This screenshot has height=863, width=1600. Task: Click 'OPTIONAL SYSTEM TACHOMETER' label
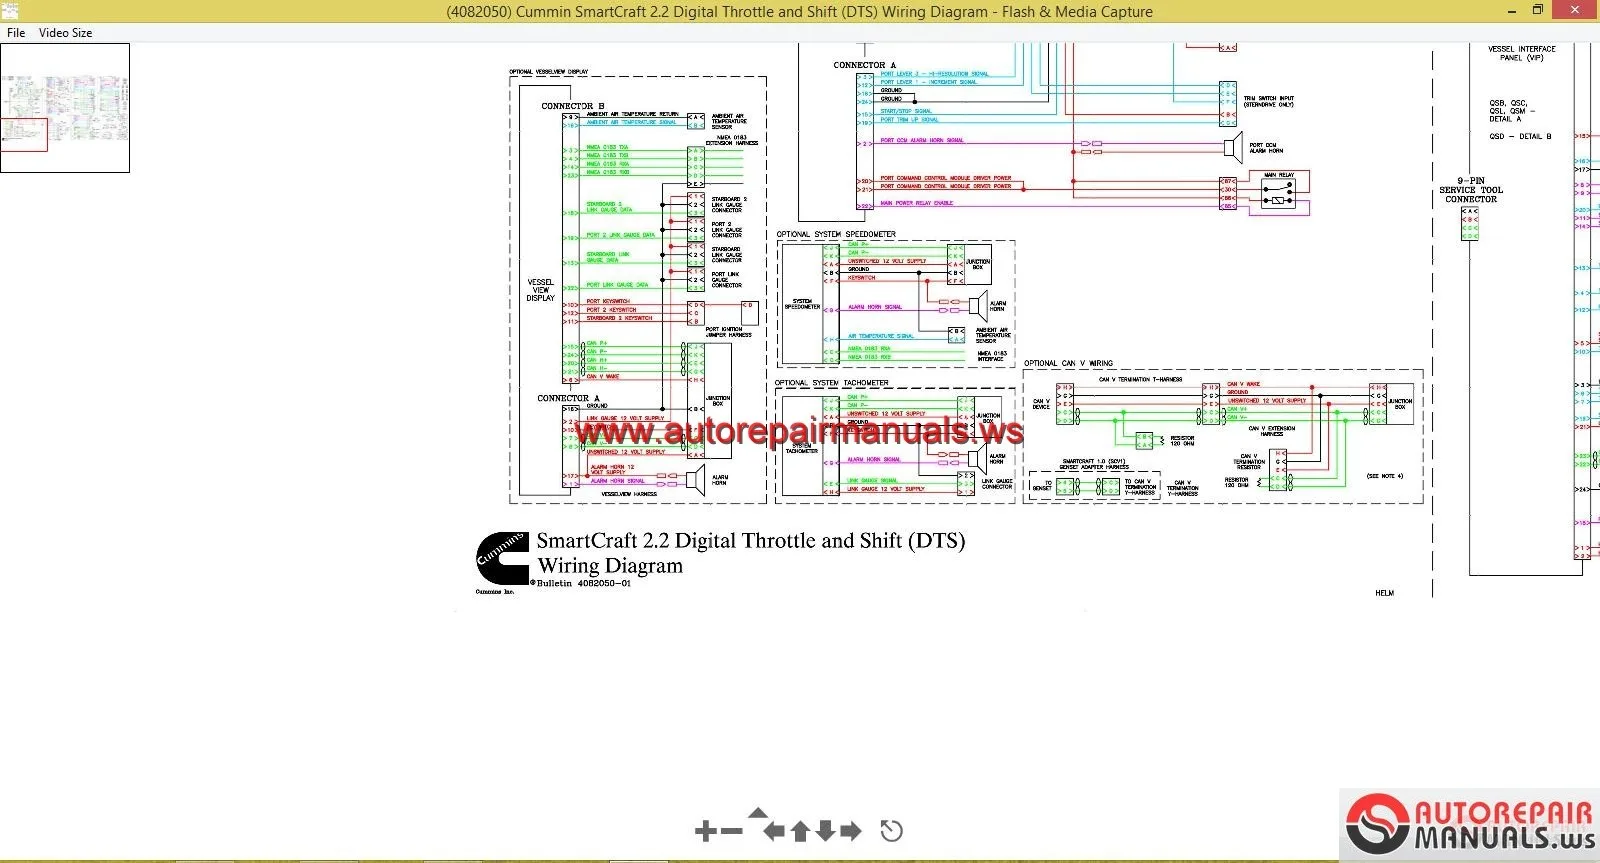832,383
